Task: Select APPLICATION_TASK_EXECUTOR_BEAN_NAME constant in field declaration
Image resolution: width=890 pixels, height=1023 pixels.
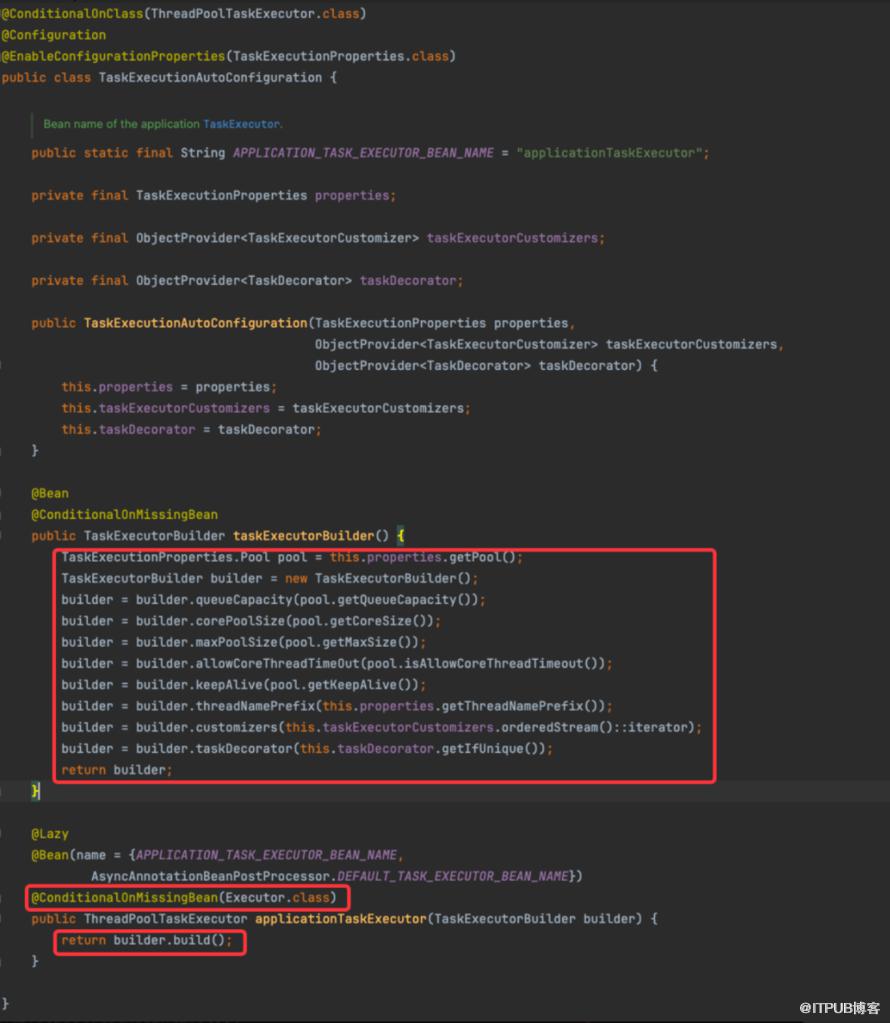Action: 363,153
